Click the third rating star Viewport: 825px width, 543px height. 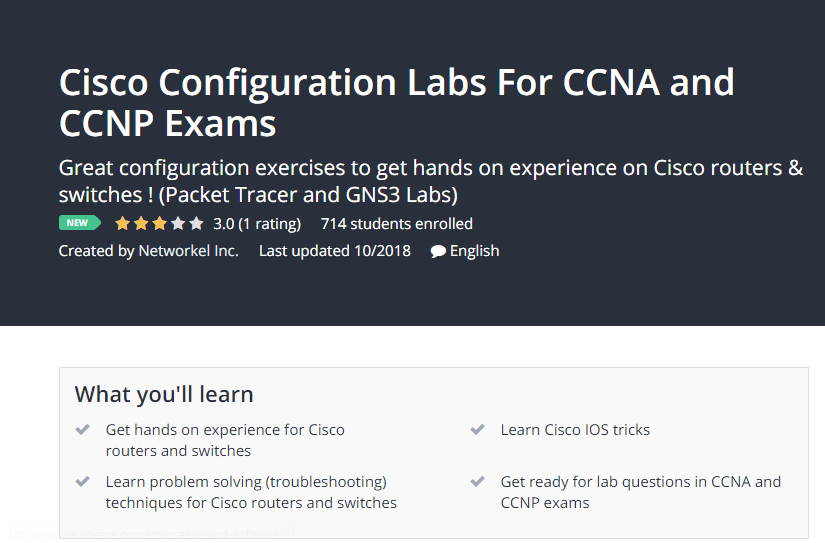(159, 224)
